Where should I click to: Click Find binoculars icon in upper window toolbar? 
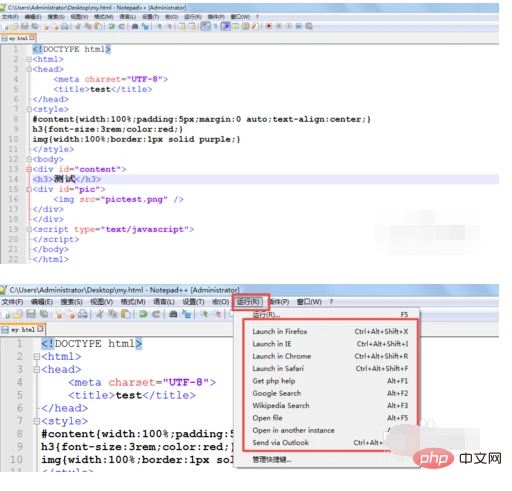click(135, 26)
